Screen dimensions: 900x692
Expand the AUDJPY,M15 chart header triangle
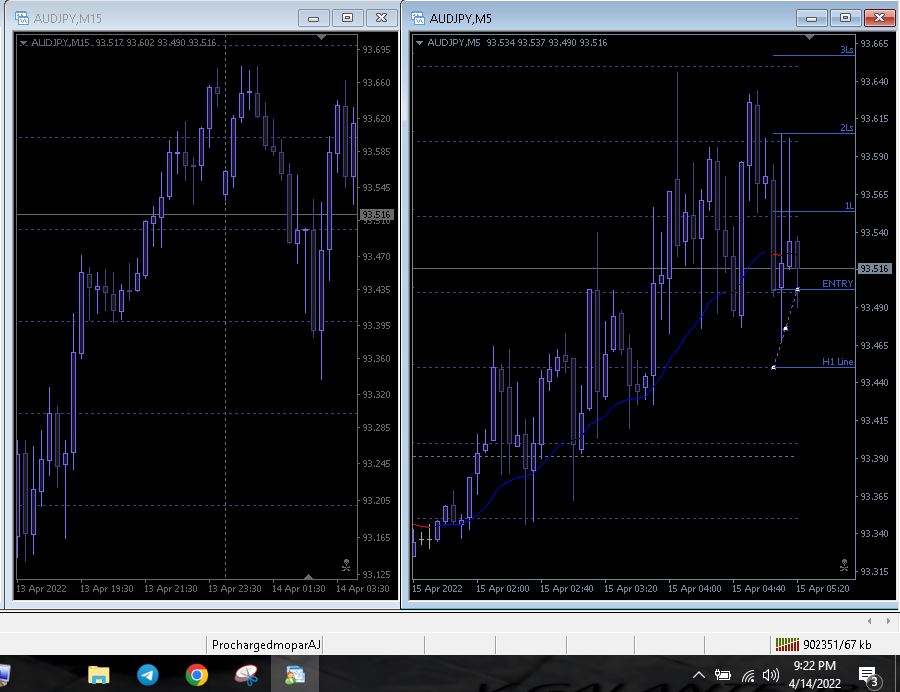point(23,42)
